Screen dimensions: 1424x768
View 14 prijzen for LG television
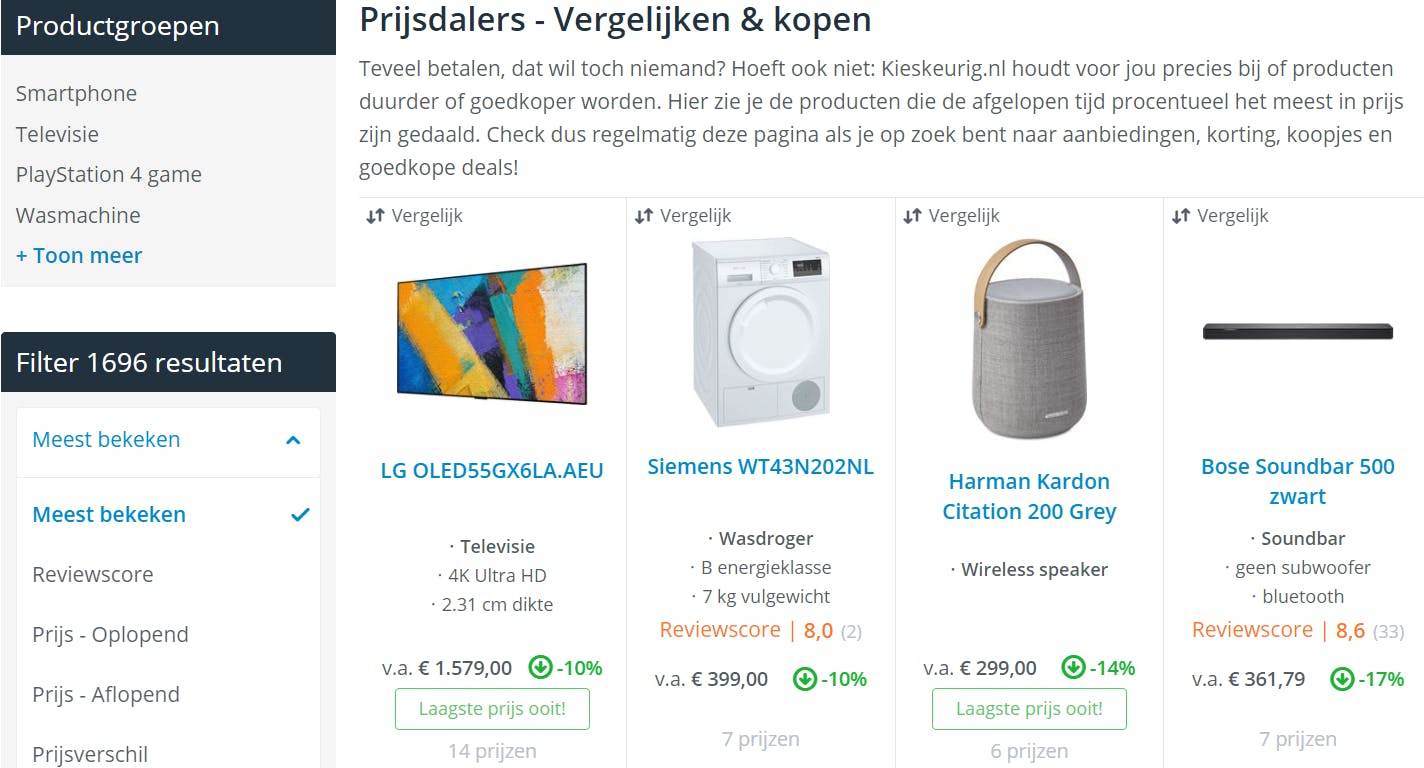[492, 751]
